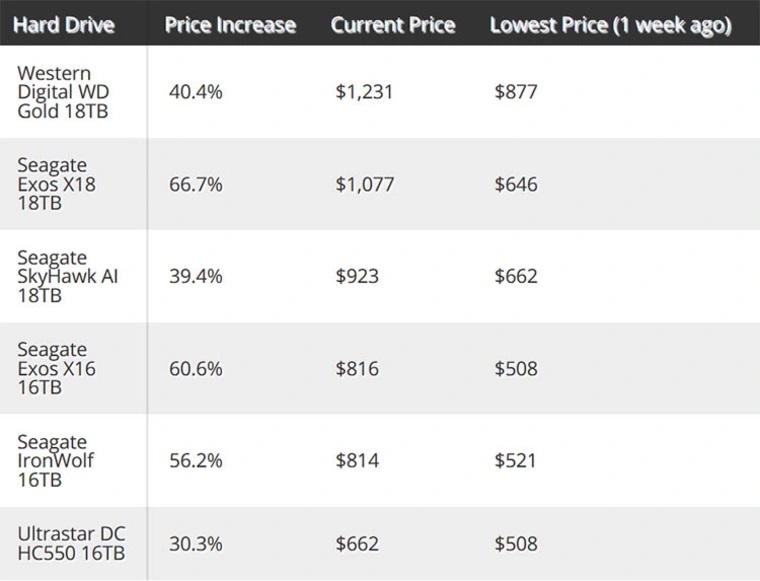
Task: Select the 60.6% price increase value
Action: pos(196,369)
